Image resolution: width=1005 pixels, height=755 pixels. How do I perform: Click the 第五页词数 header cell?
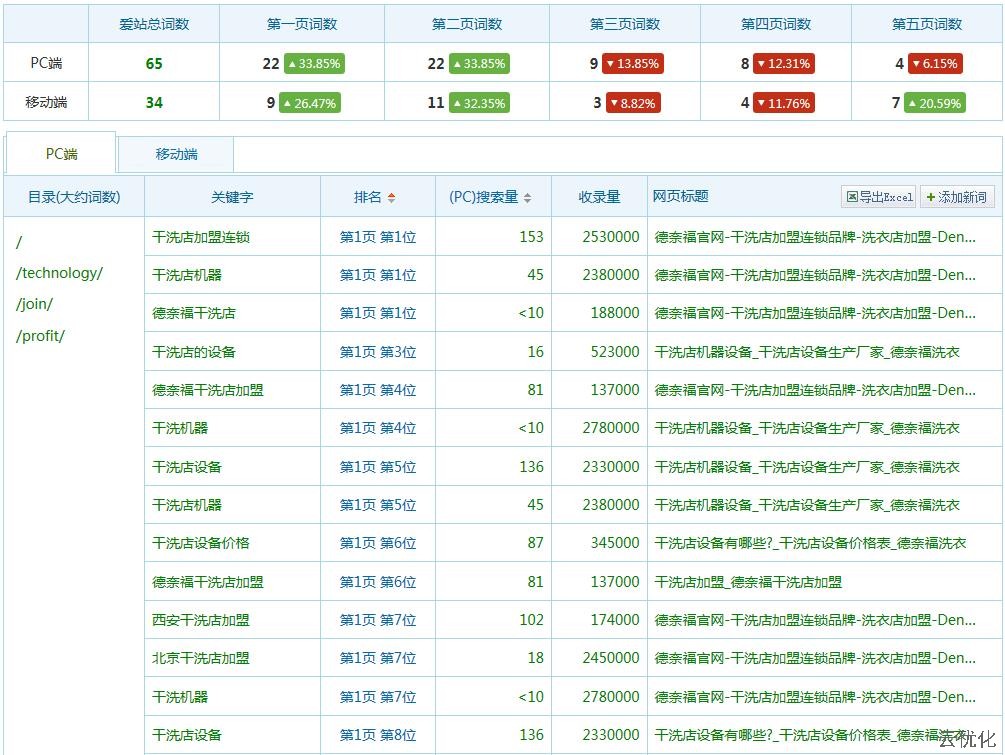pyautogui.click(x=927, y=24)
